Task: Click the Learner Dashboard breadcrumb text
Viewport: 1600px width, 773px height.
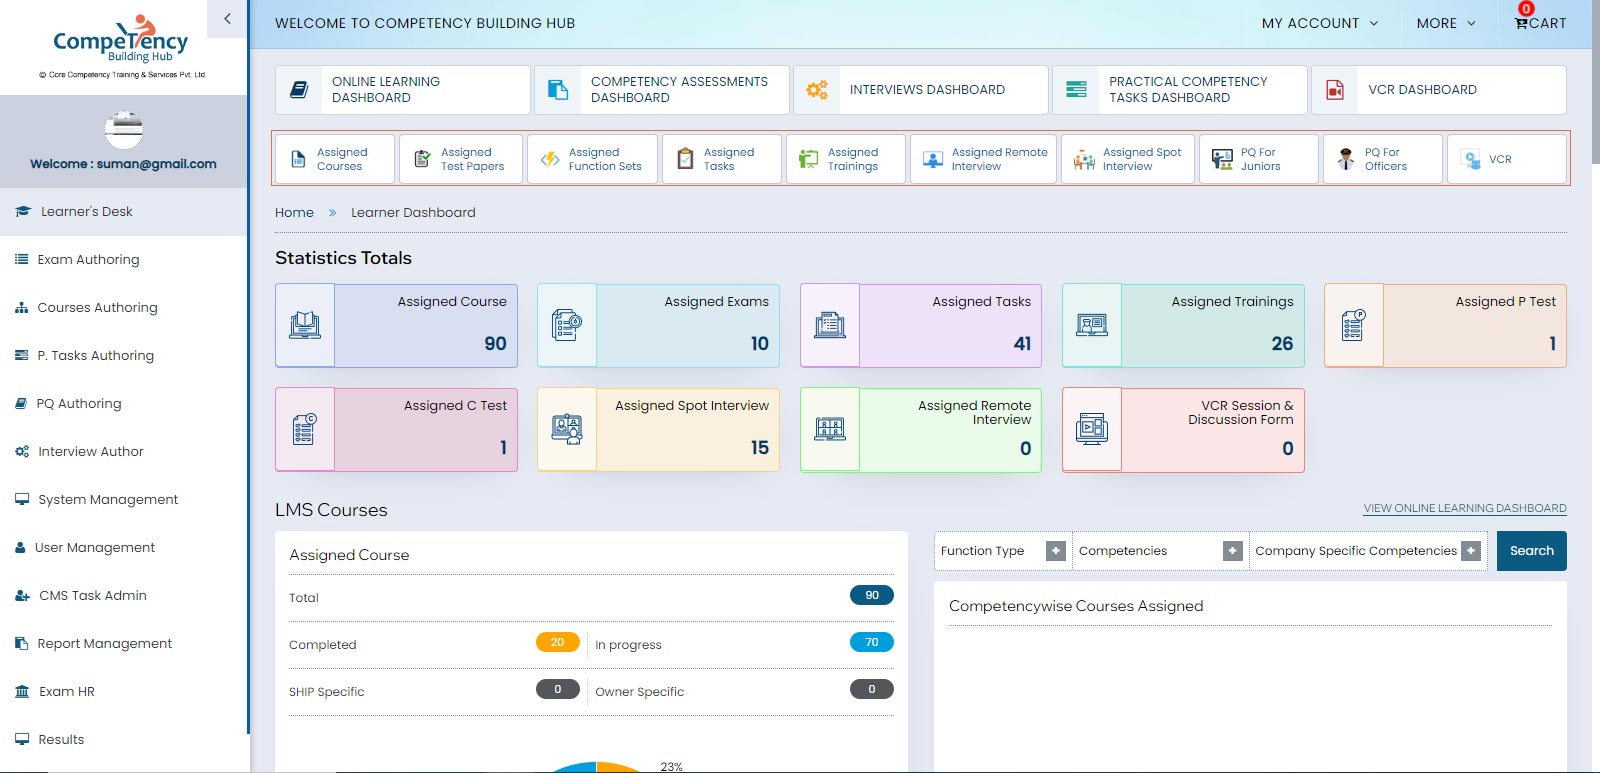Action: [413, 213]
